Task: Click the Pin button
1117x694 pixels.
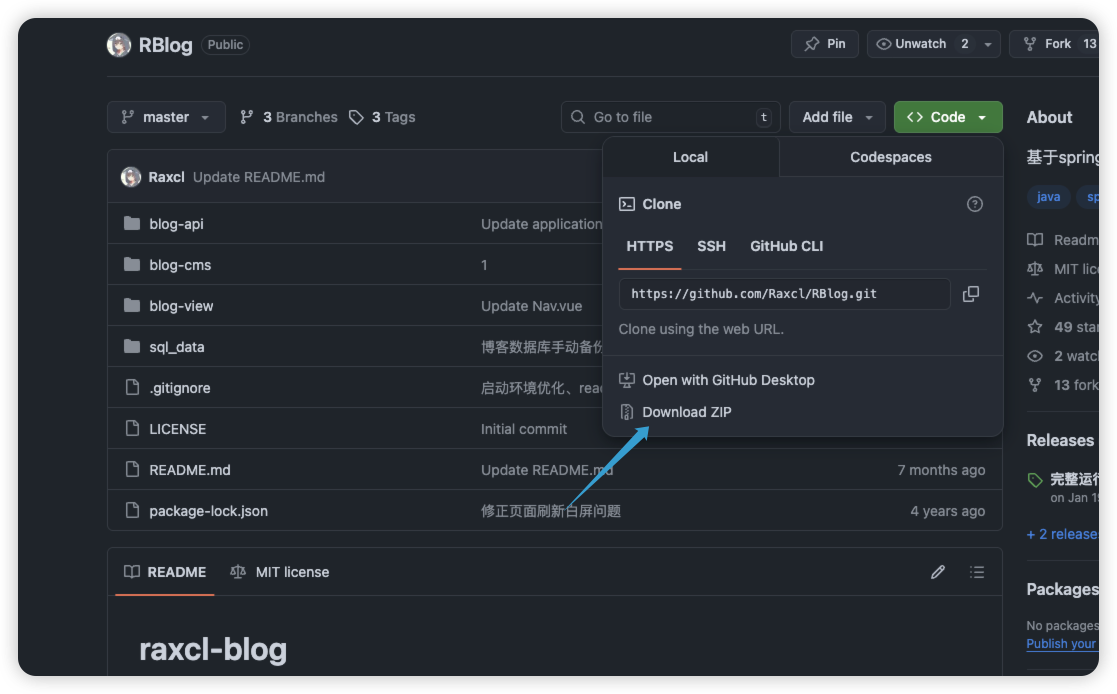Action: (x=824, y=44)
